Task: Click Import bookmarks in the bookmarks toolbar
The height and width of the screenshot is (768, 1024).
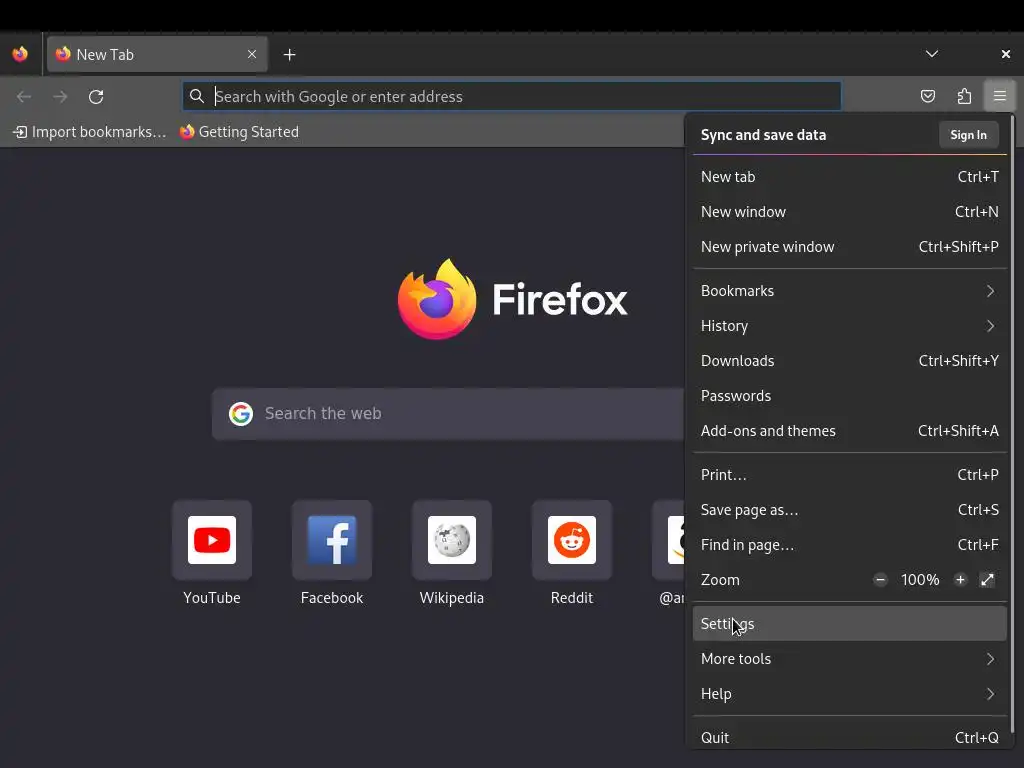Action: pos(89,132)
